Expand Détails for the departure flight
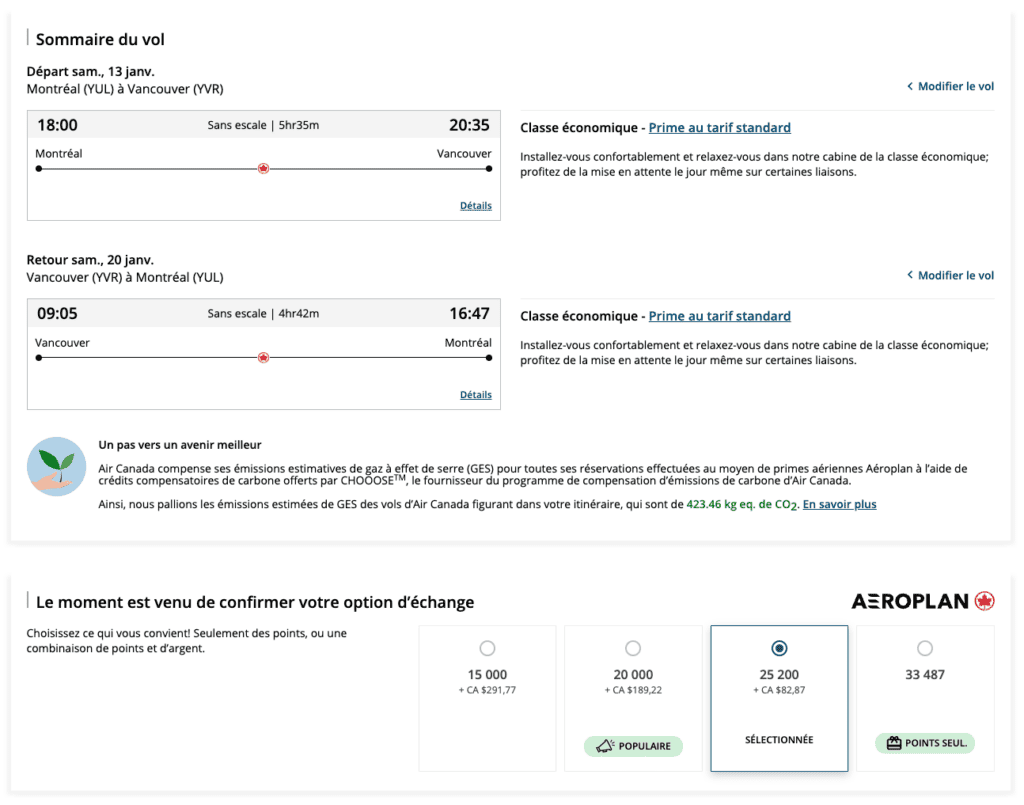 (x=475, y=206)
